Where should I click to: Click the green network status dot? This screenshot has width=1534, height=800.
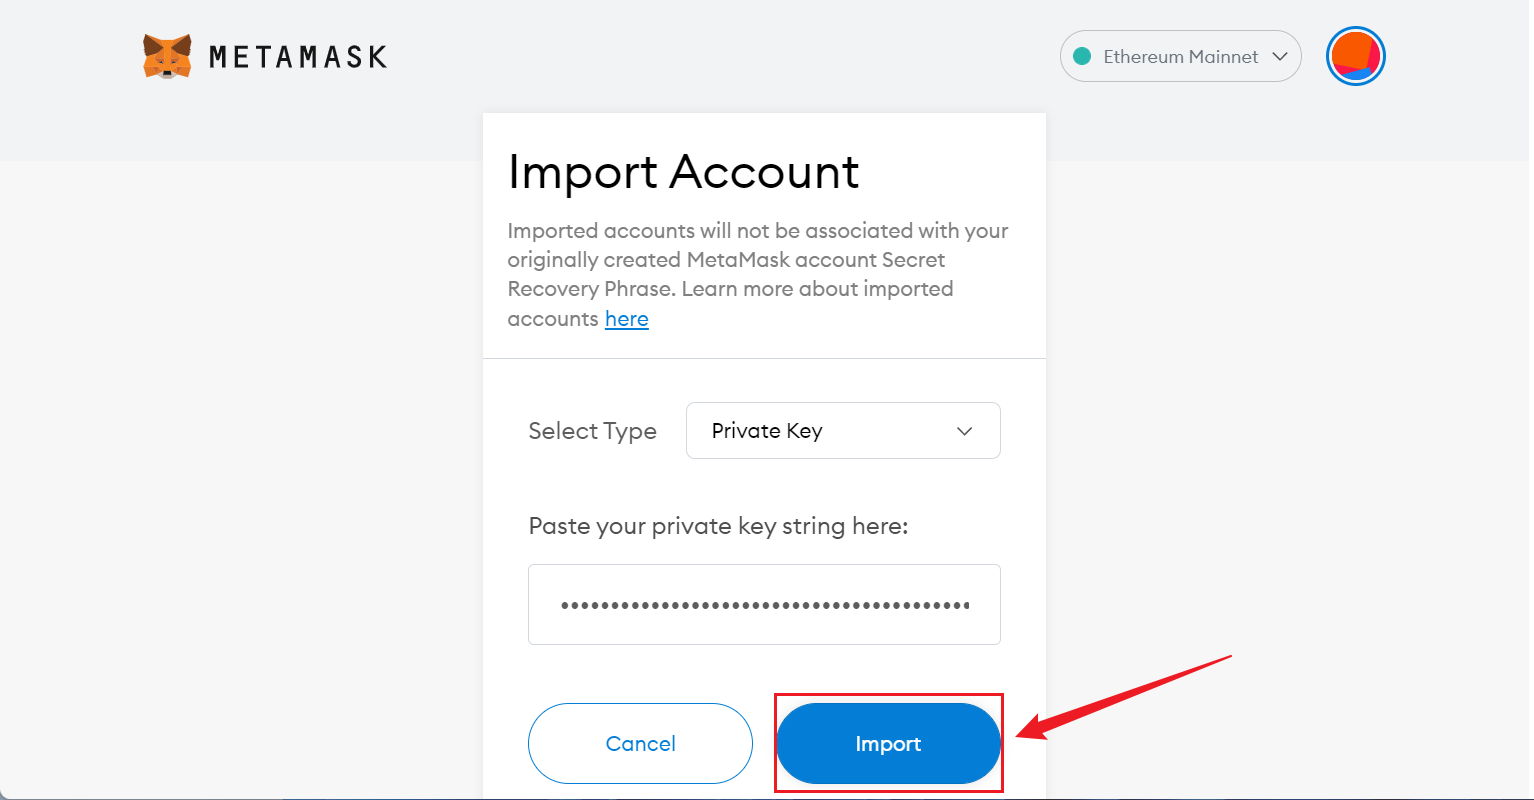[1081, 57]
